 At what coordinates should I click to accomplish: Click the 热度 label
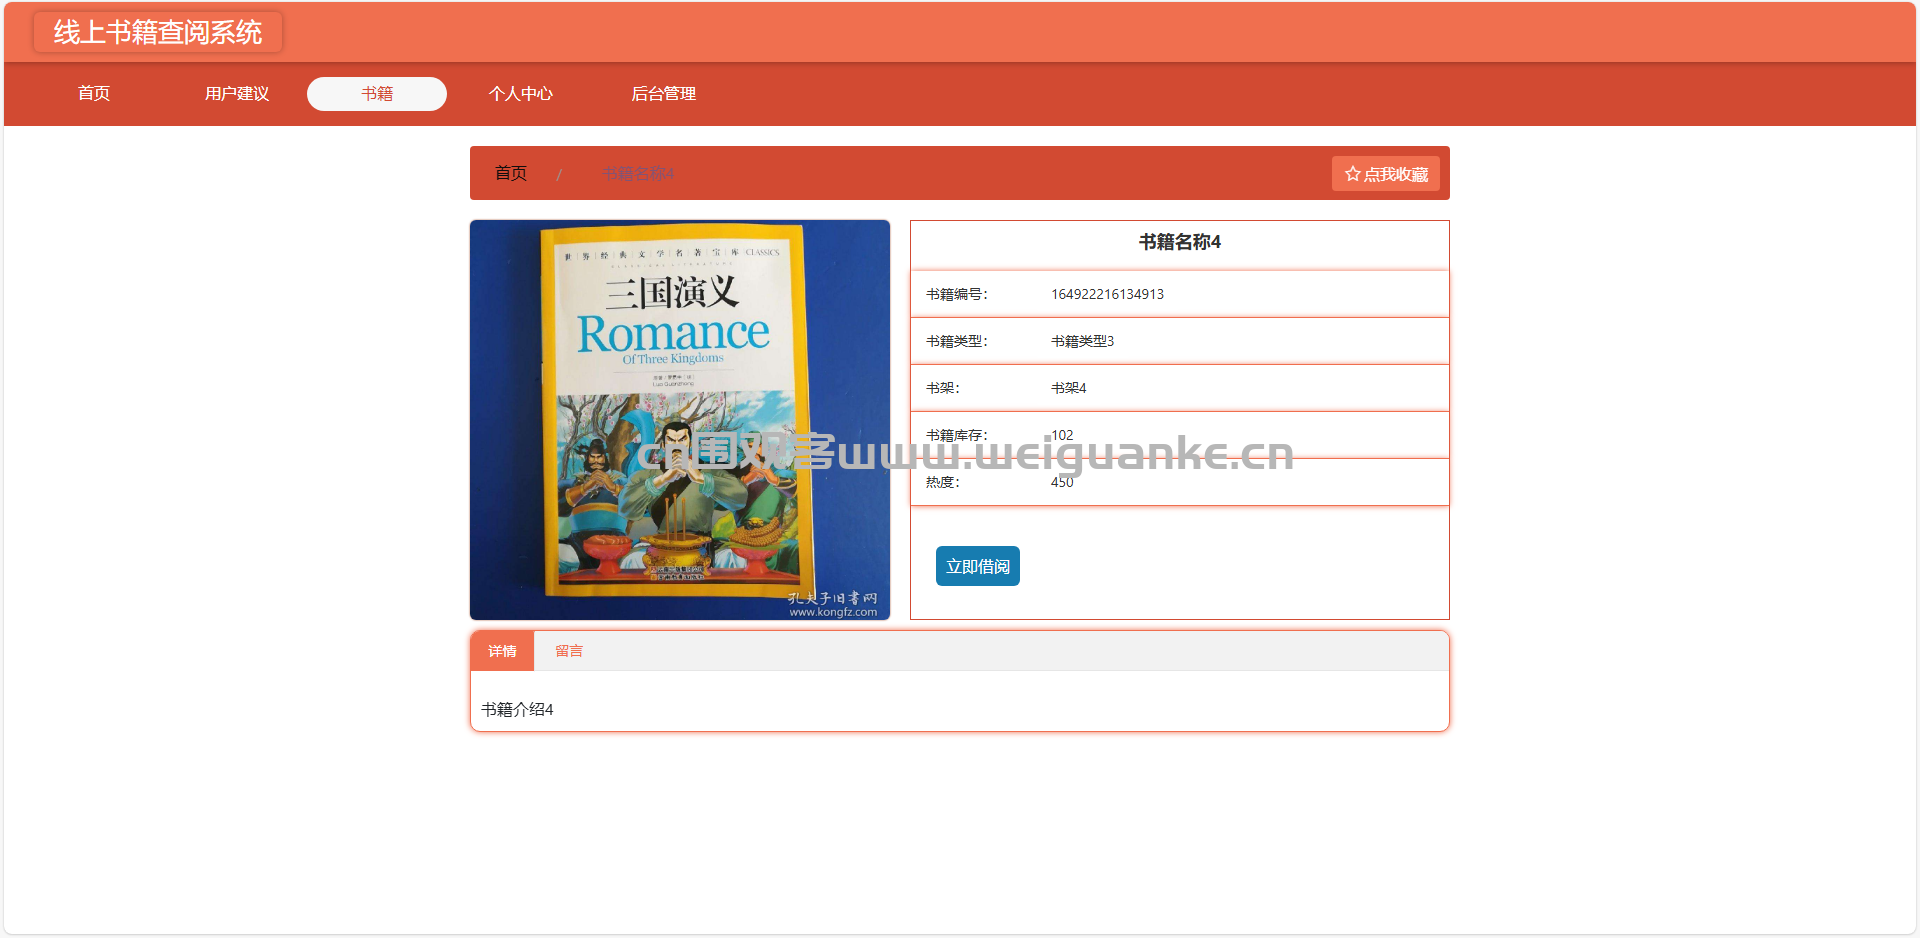tap(942, 482)
